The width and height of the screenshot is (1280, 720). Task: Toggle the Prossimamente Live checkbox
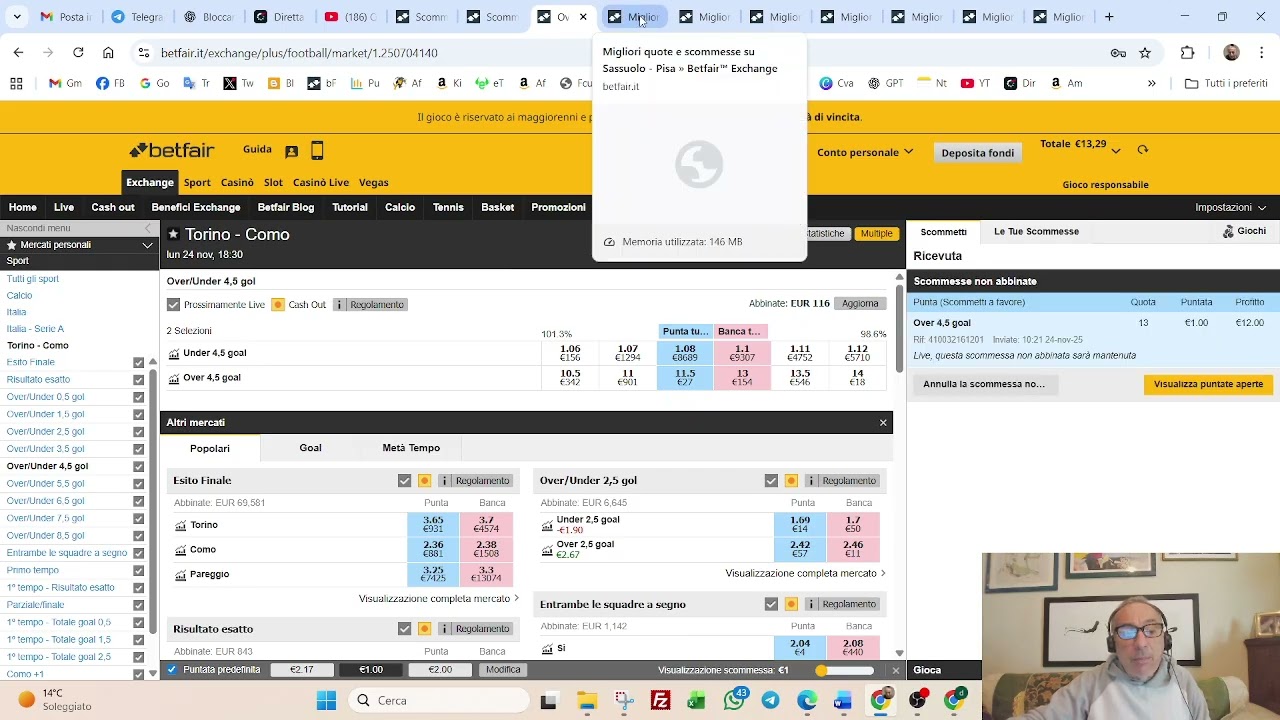[x=173, y=305]
